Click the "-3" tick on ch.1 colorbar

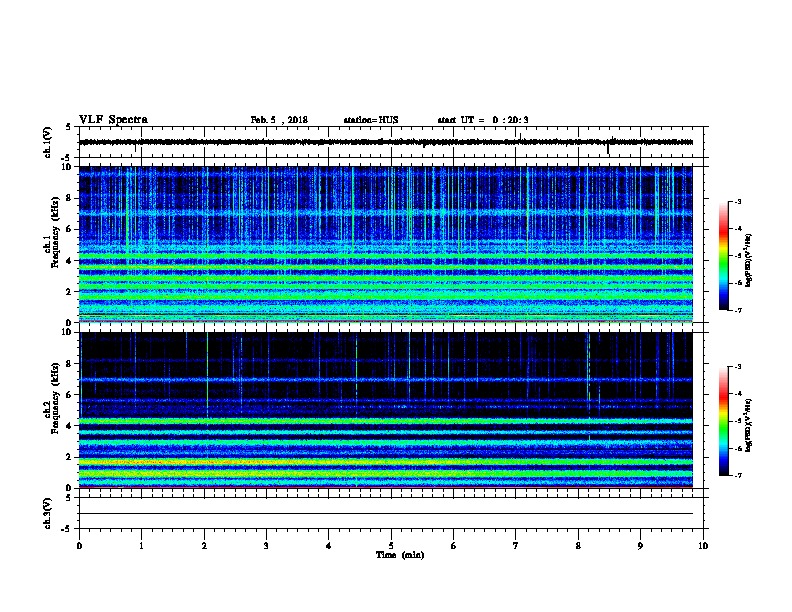737,202
